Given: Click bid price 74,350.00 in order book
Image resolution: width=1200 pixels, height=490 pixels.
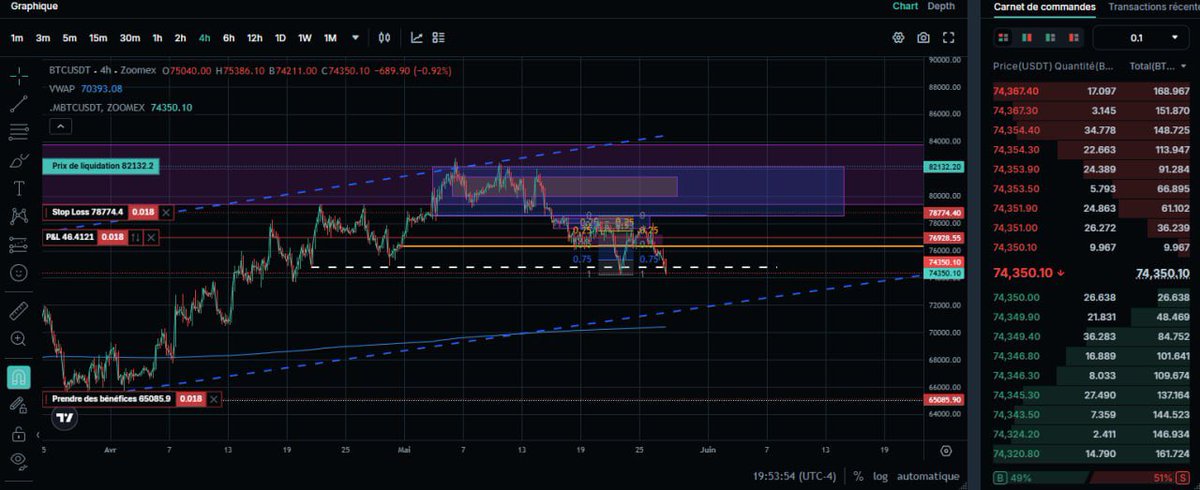Looking at the screenshot, I should tap(1015, 297).
